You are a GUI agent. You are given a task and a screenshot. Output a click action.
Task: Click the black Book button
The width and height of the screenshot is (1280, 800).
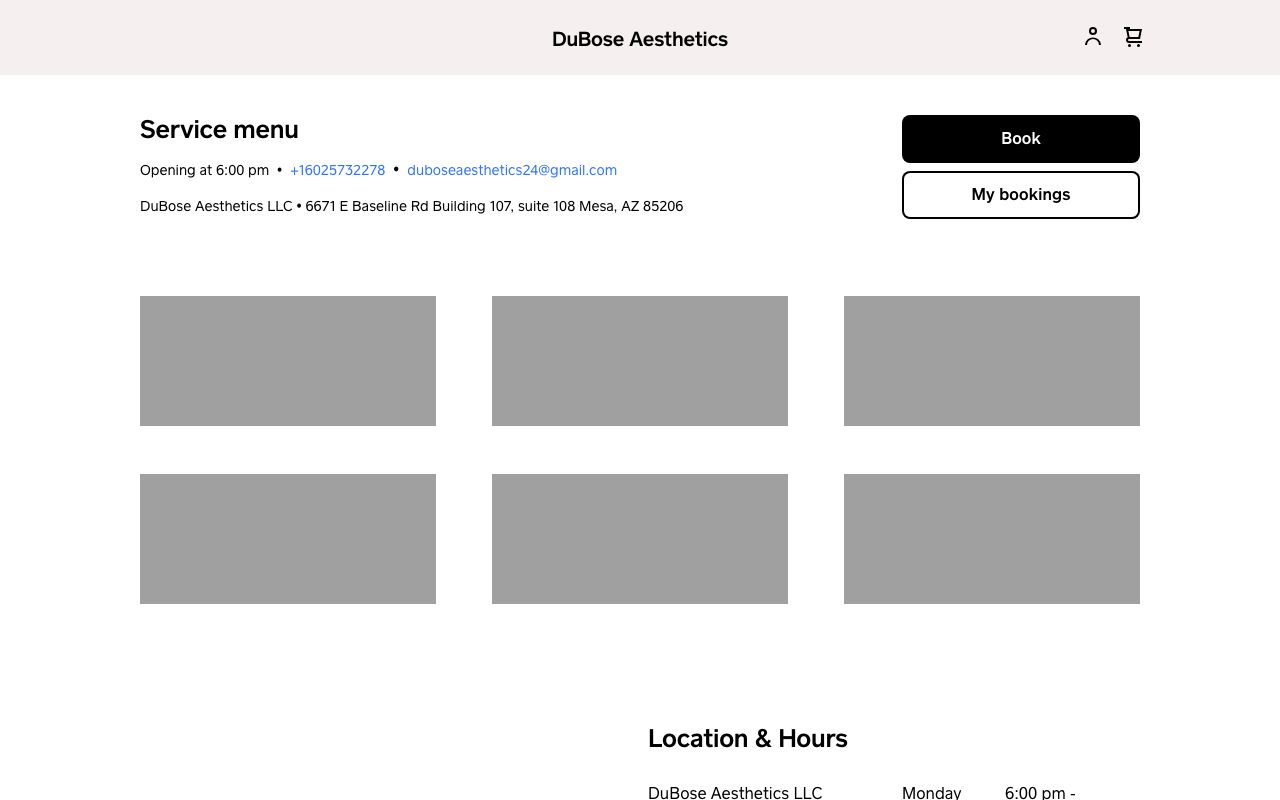point(1020,139)
